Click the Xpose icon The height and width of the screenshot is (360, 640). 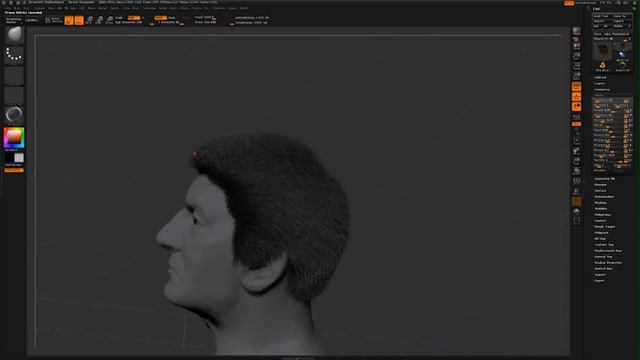(576, 221)
